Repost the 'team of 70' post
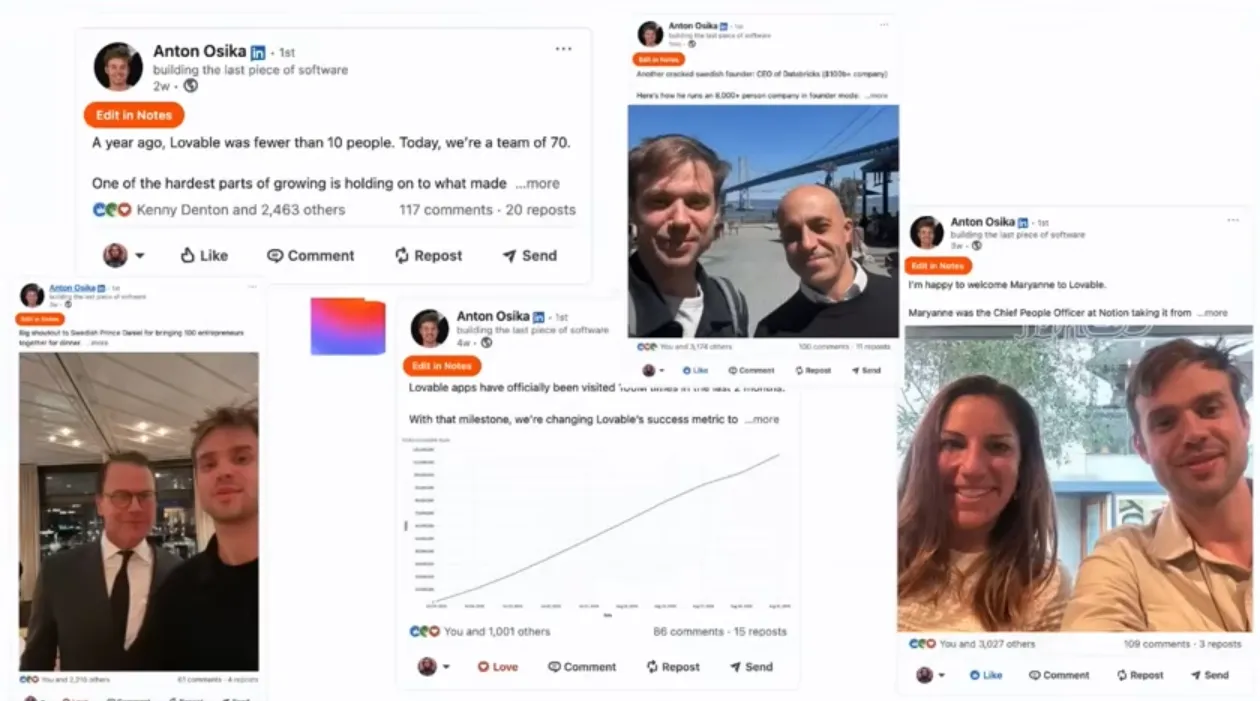Image resolution: width=1260 pixels, height=701 pixels. click(x=428, y=256)
